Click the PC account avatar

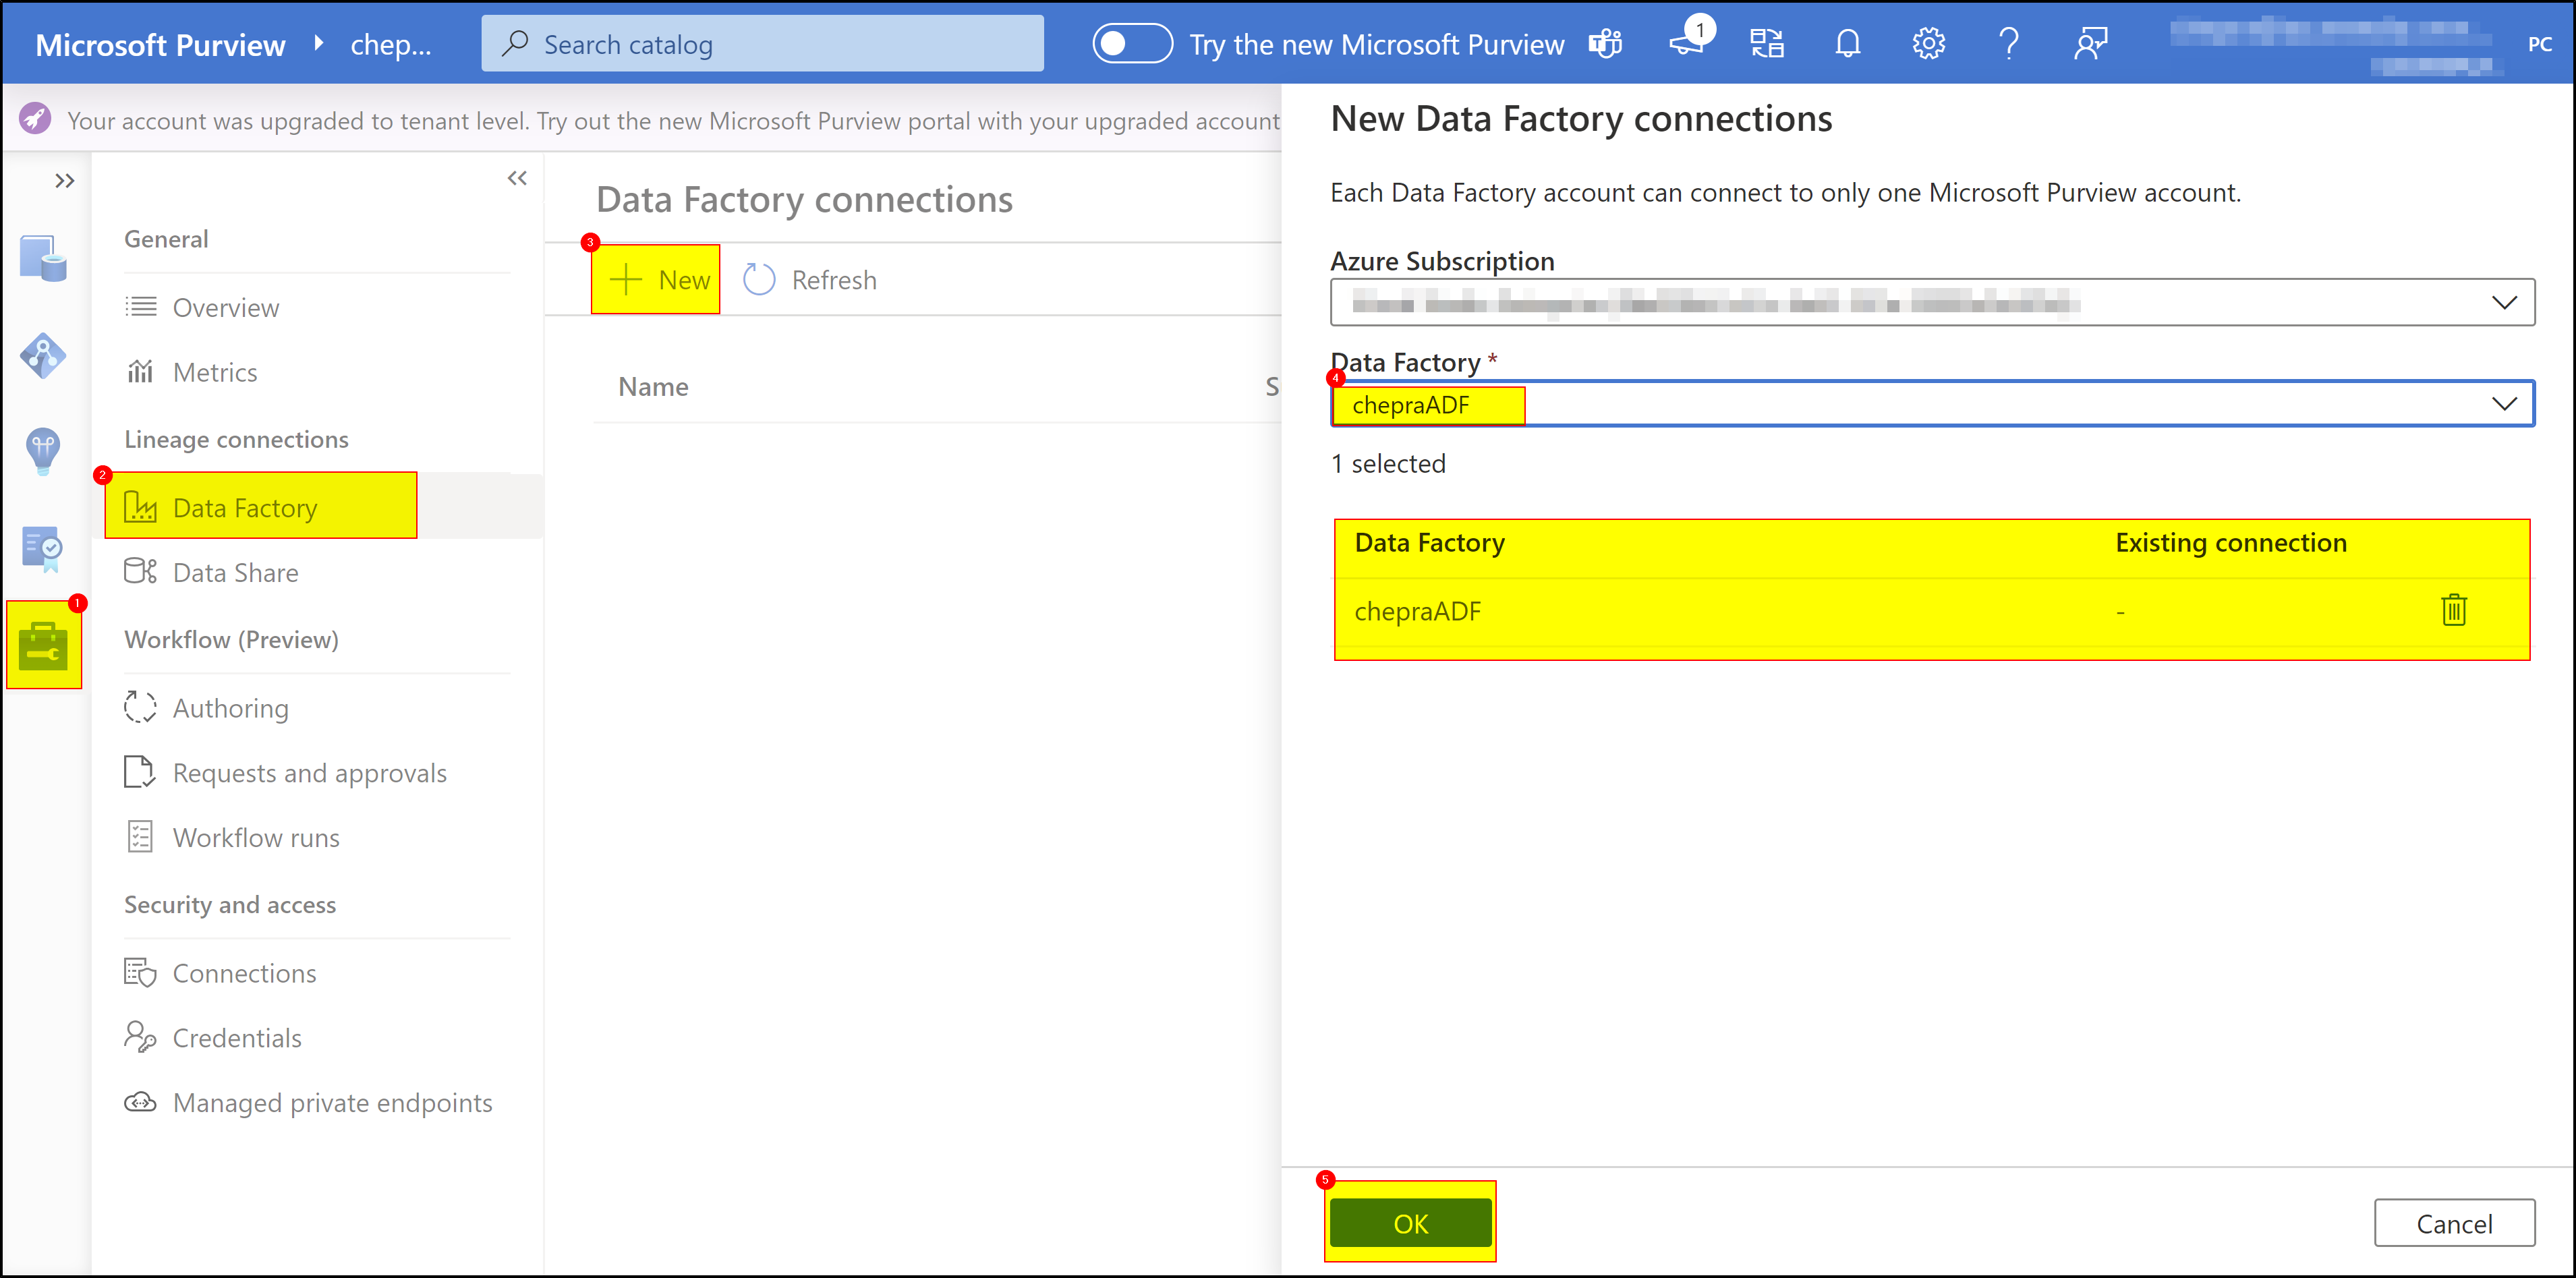[2539, 44]
